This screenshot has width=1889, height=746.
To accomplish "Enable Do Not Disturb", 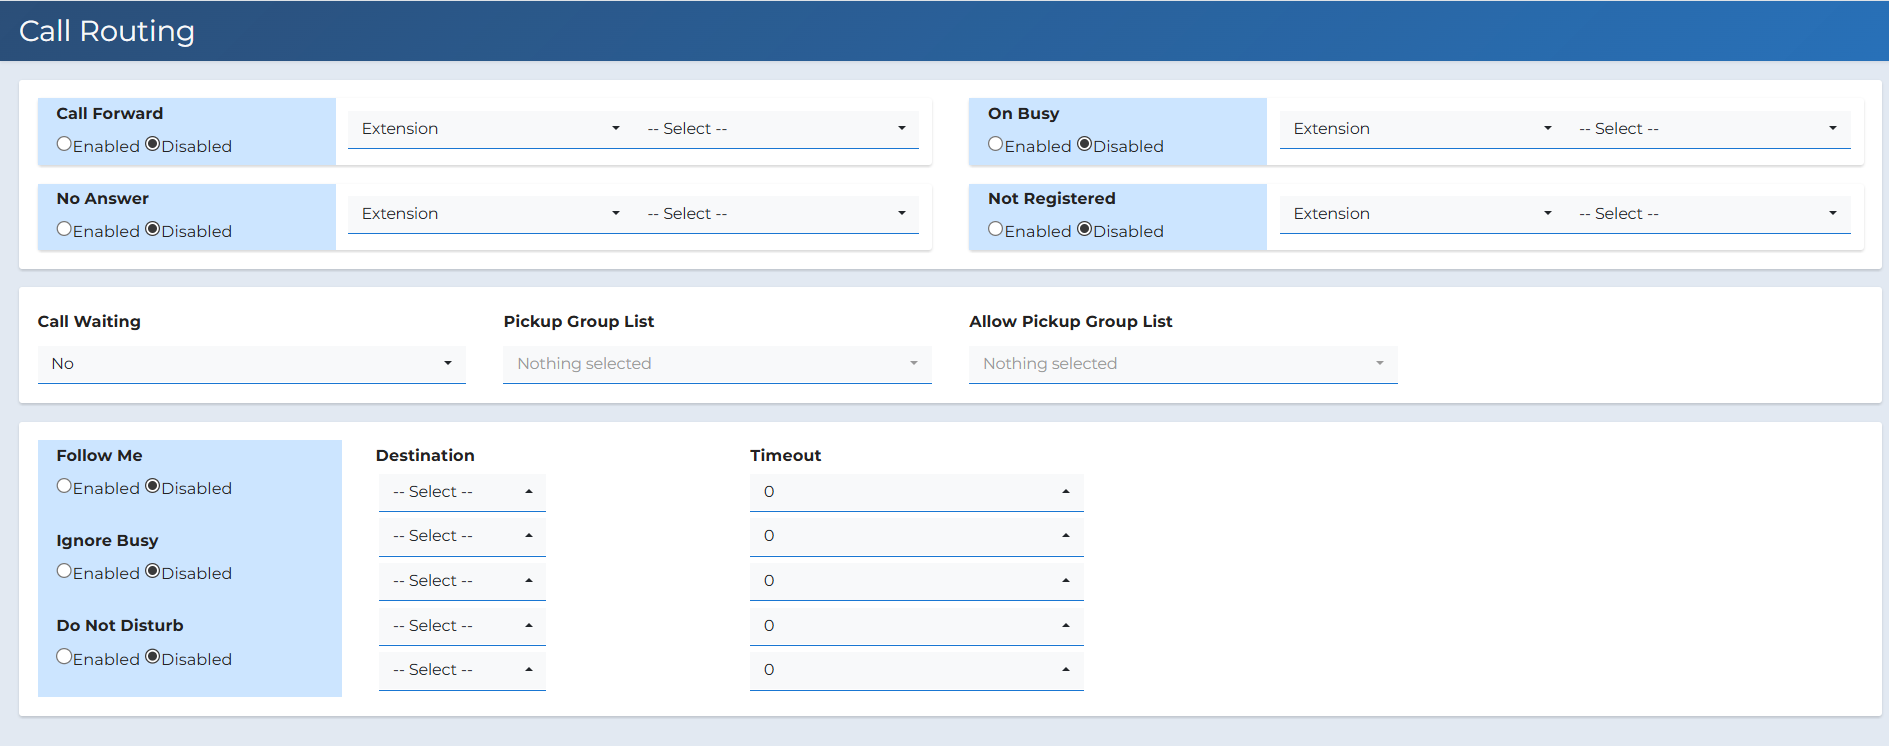I will pos(64,657).
